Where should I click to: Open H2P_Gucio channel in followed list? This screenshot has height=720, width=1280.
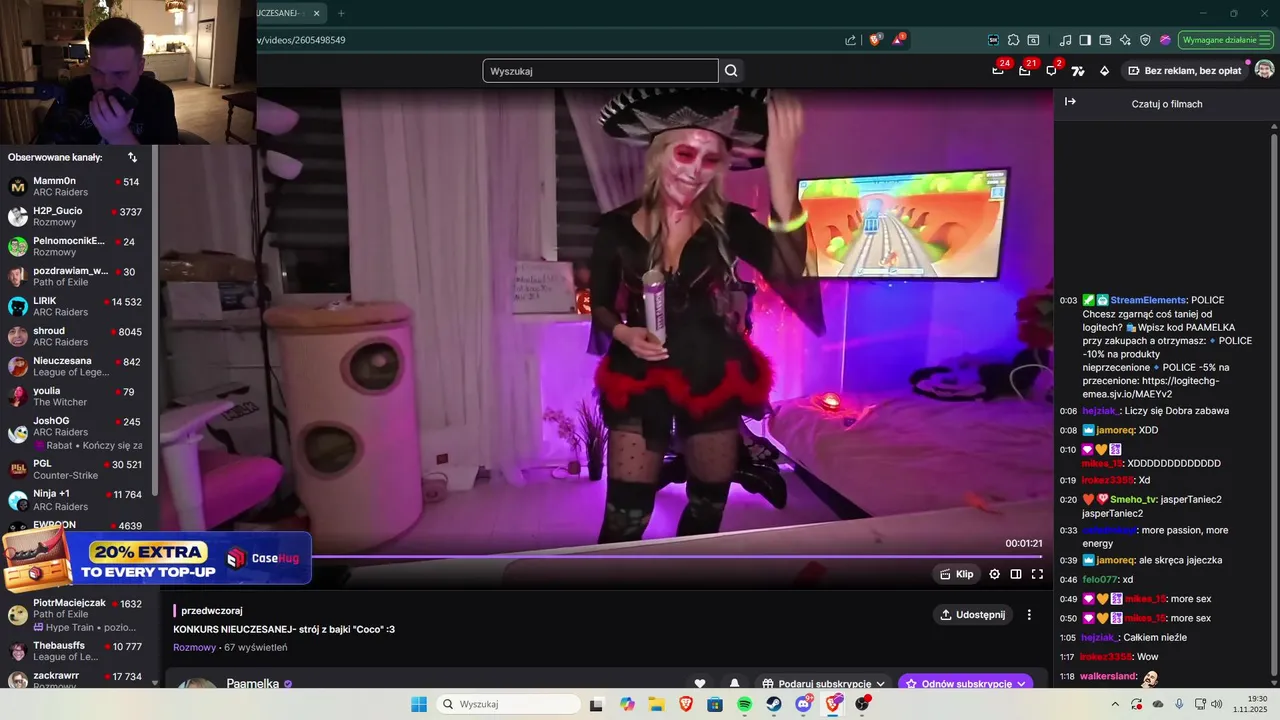click(76, 217)
